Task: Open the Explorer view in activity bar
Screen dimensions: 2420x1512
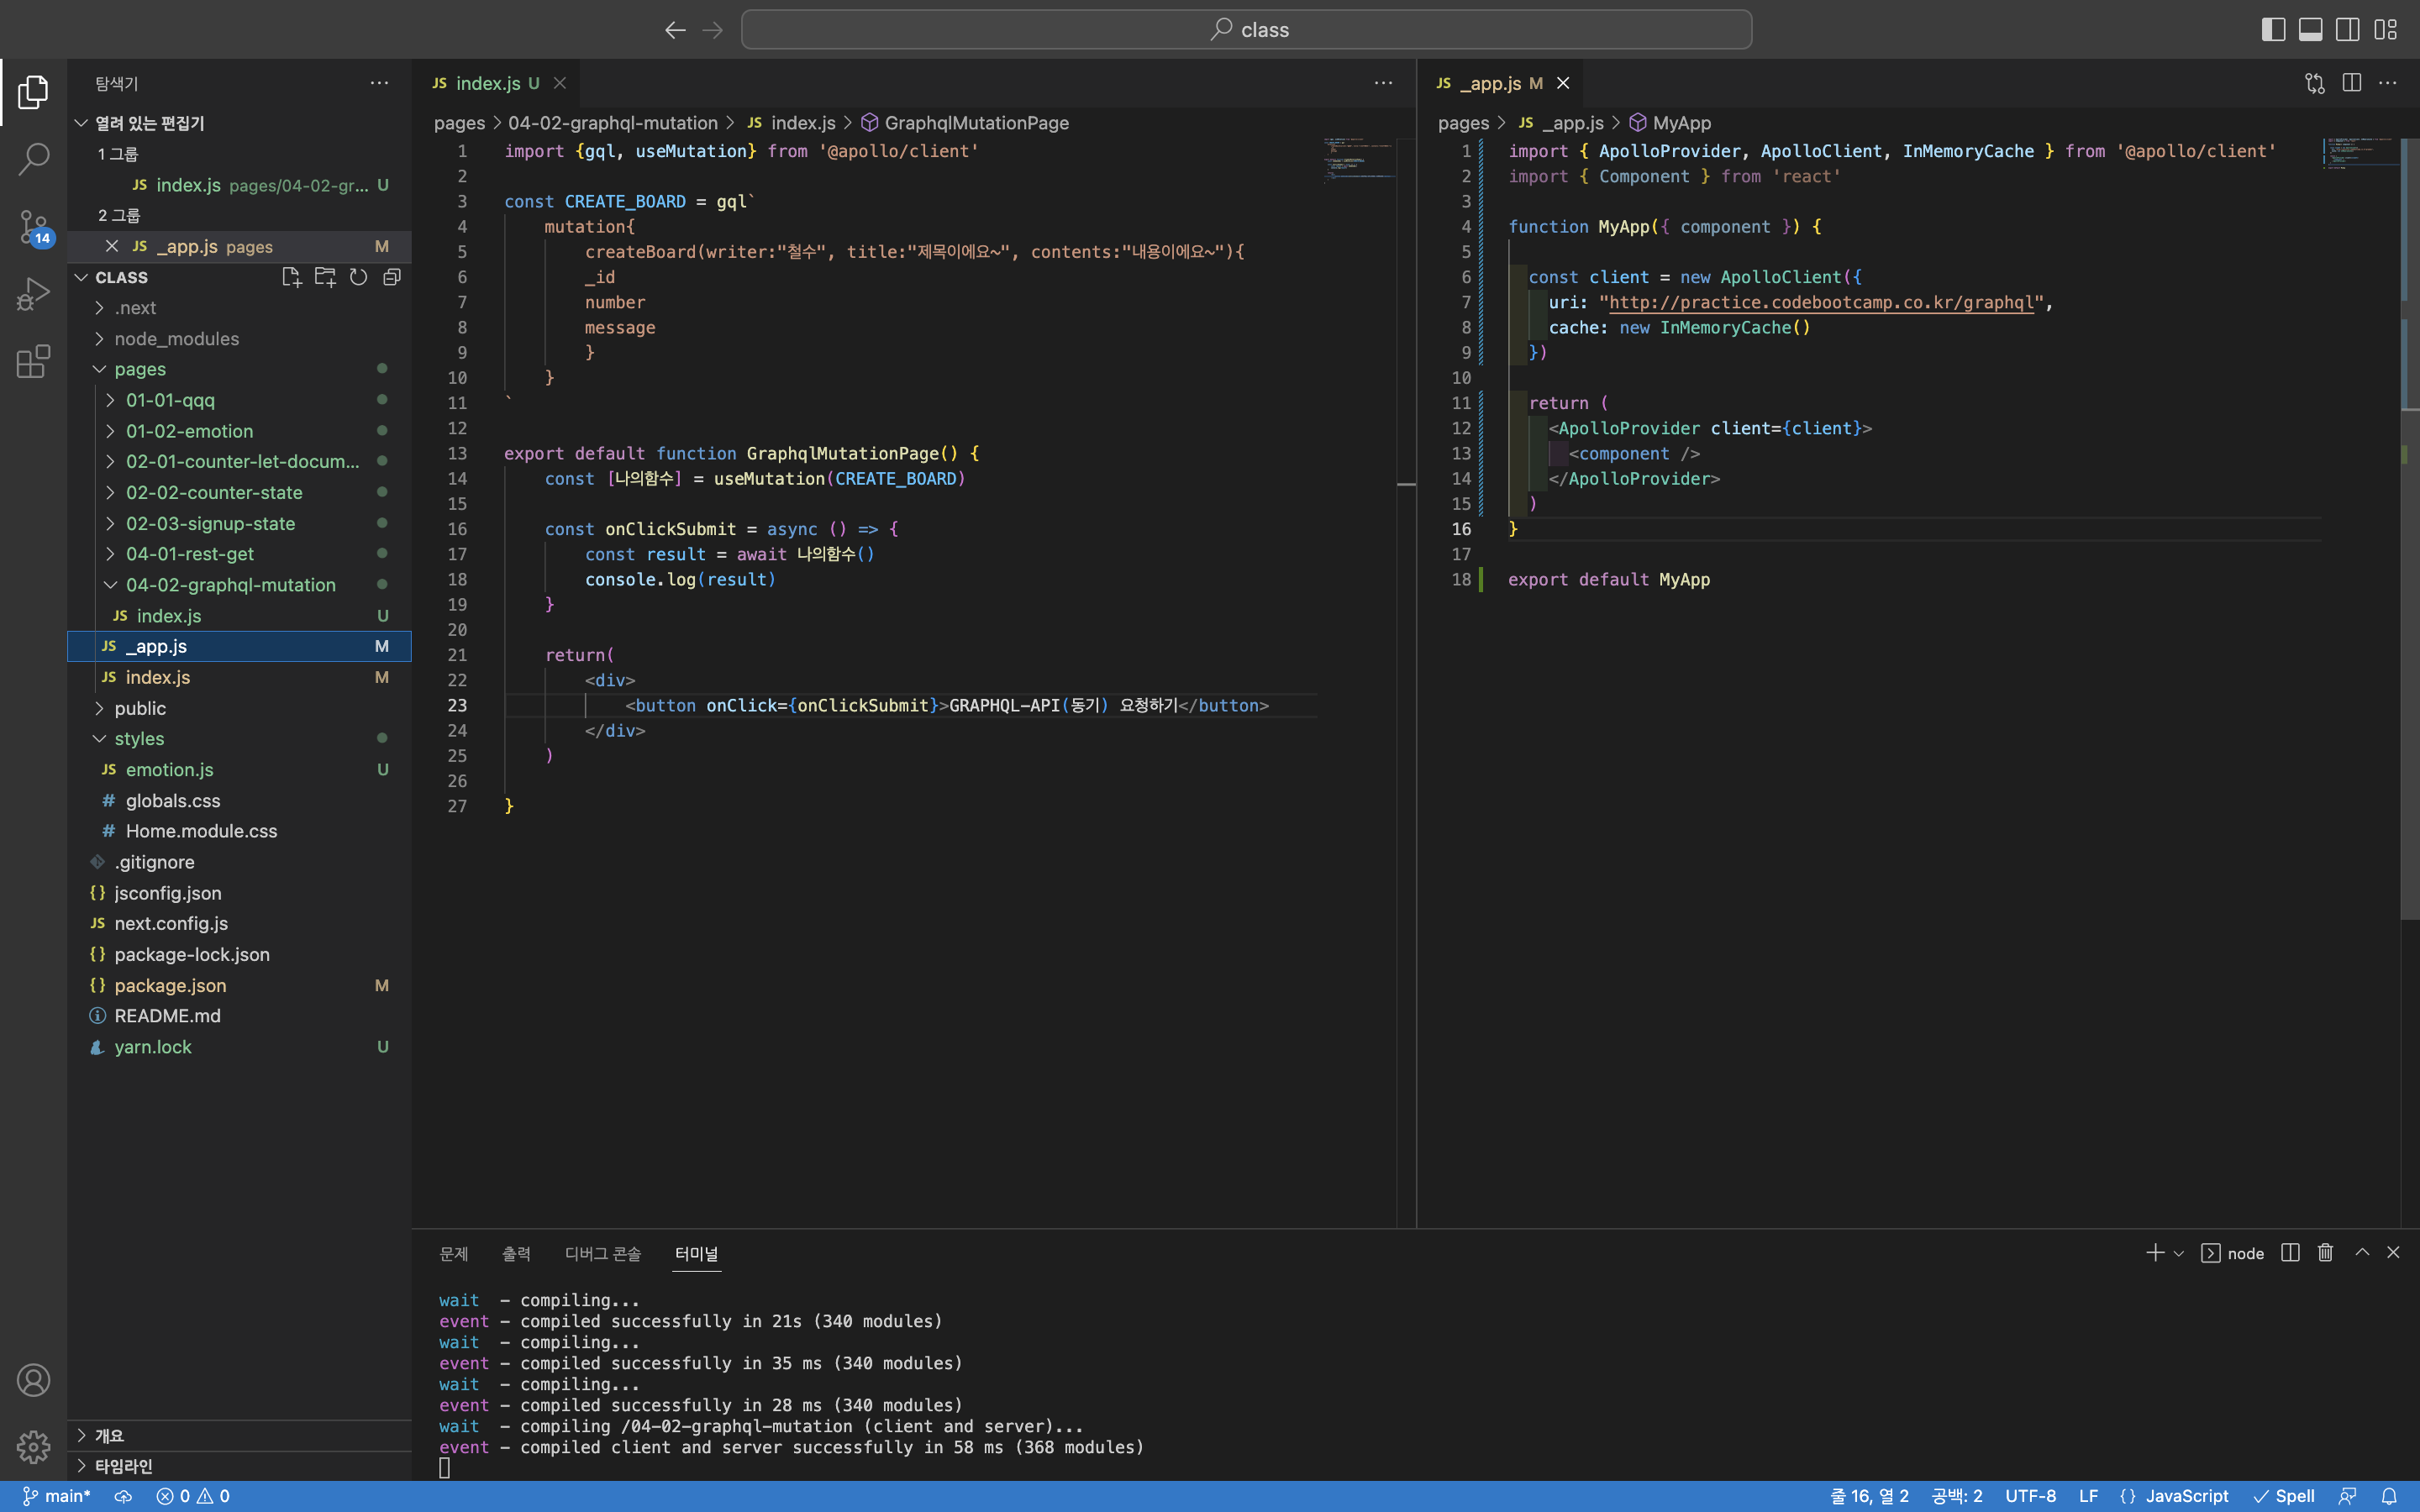Action: [33, 92]
